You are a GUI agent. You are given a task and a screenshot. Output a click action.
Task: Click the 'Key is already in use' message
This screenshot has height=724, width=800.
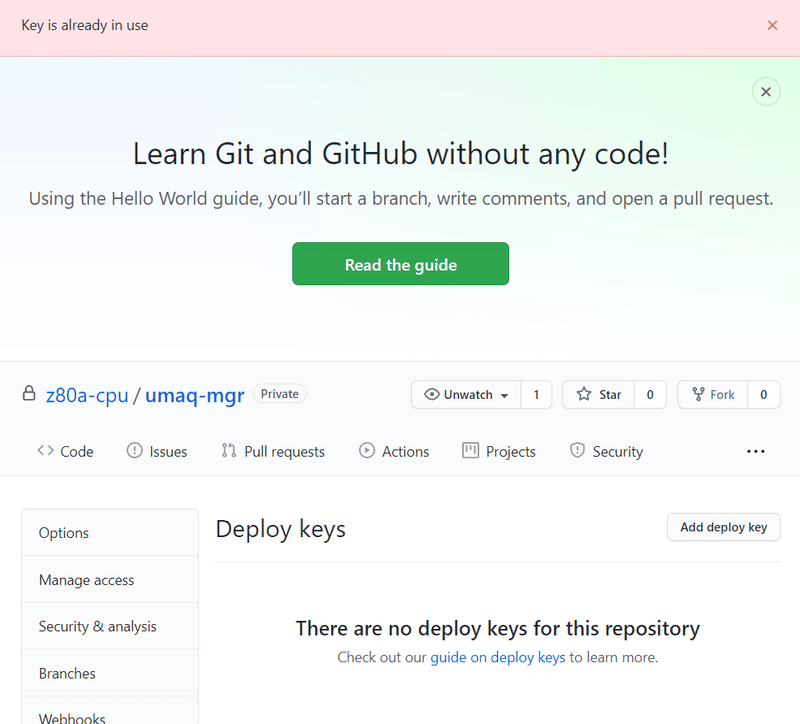coord(85,26)
